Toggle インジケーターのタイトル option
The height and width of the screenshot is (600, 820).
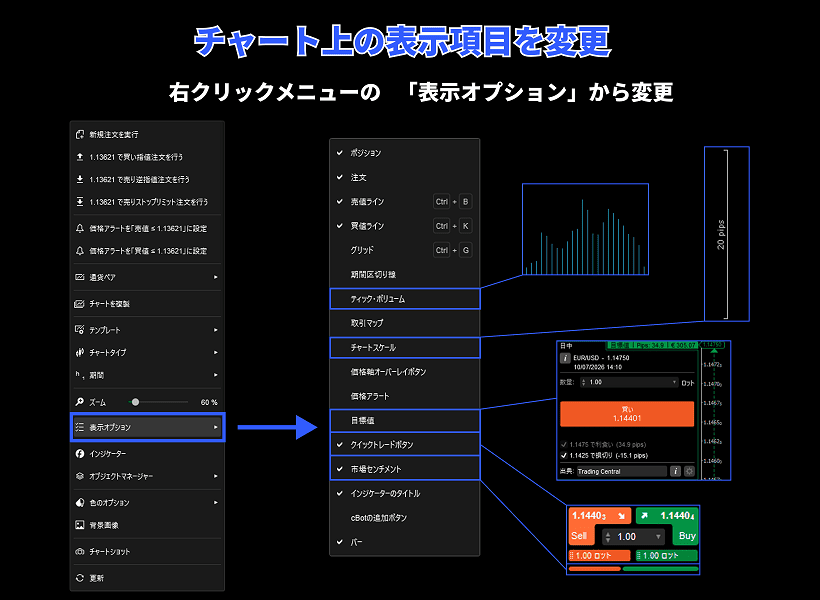[x=405, y=493]
